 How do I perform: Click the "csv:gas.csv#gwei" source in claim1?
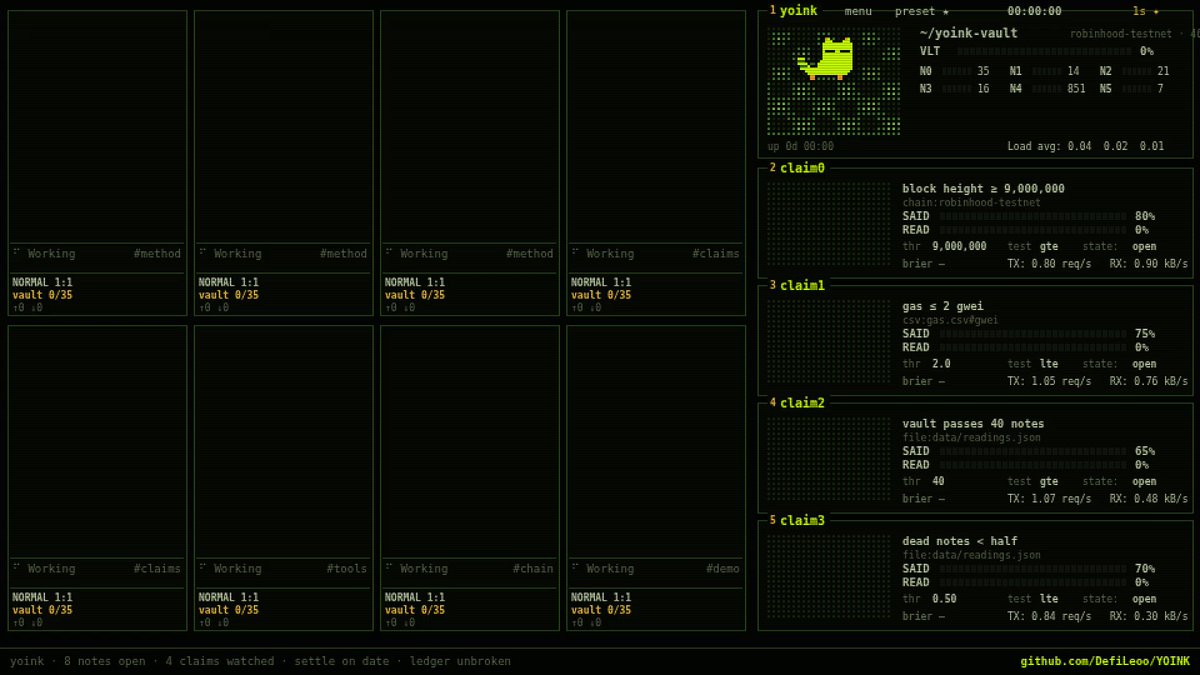pos(950,320)
